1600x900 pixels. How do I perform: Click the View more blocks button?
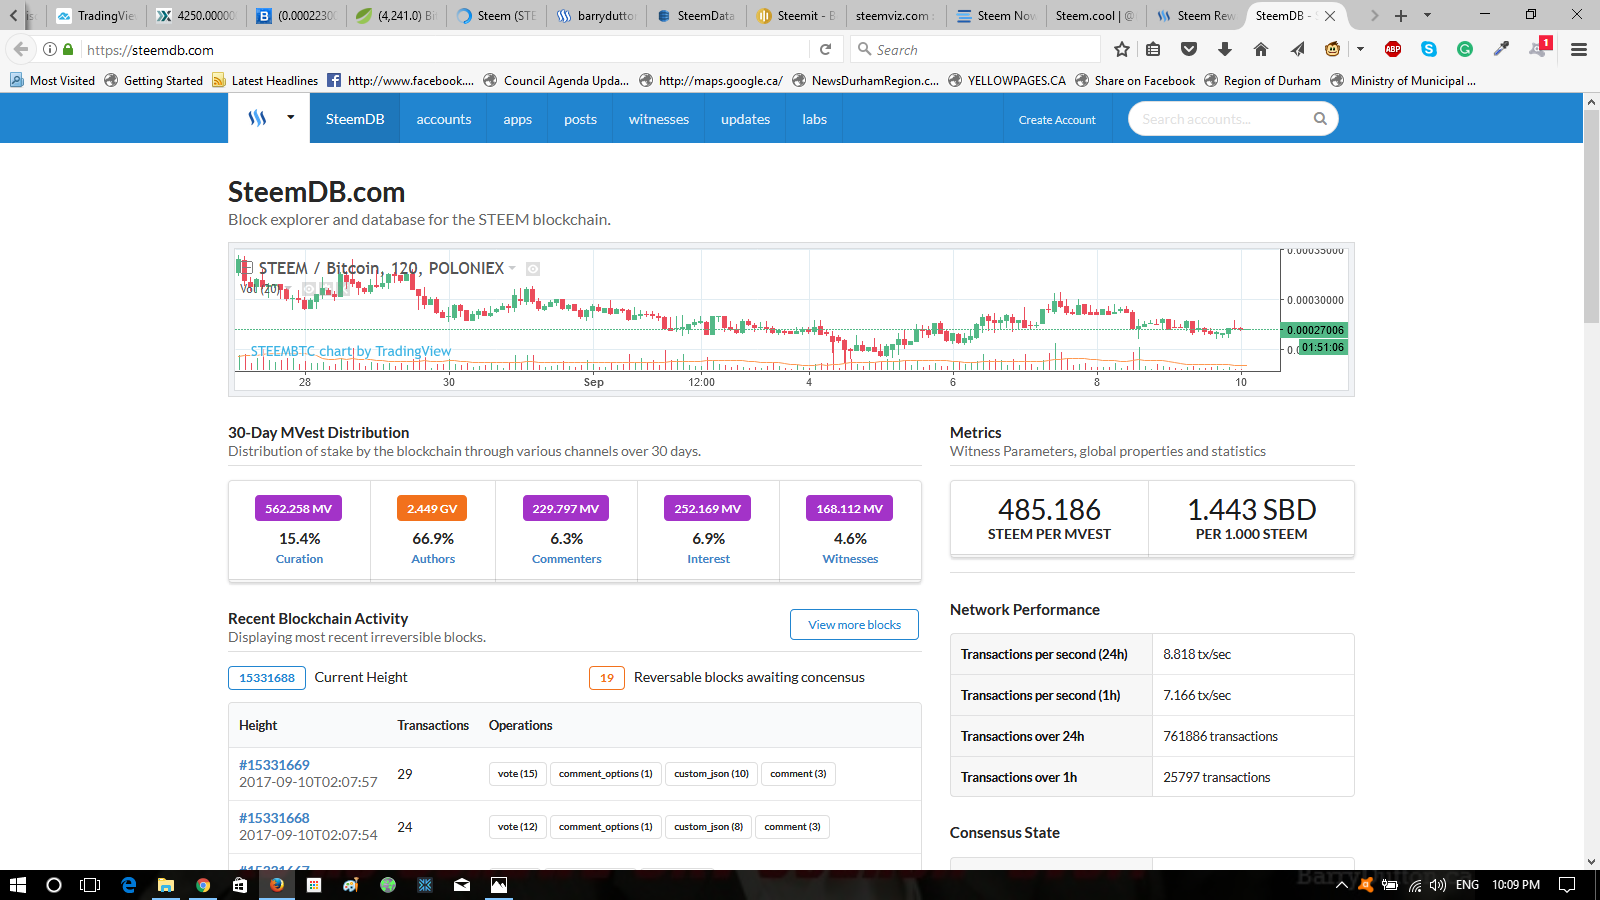[855, 625]
